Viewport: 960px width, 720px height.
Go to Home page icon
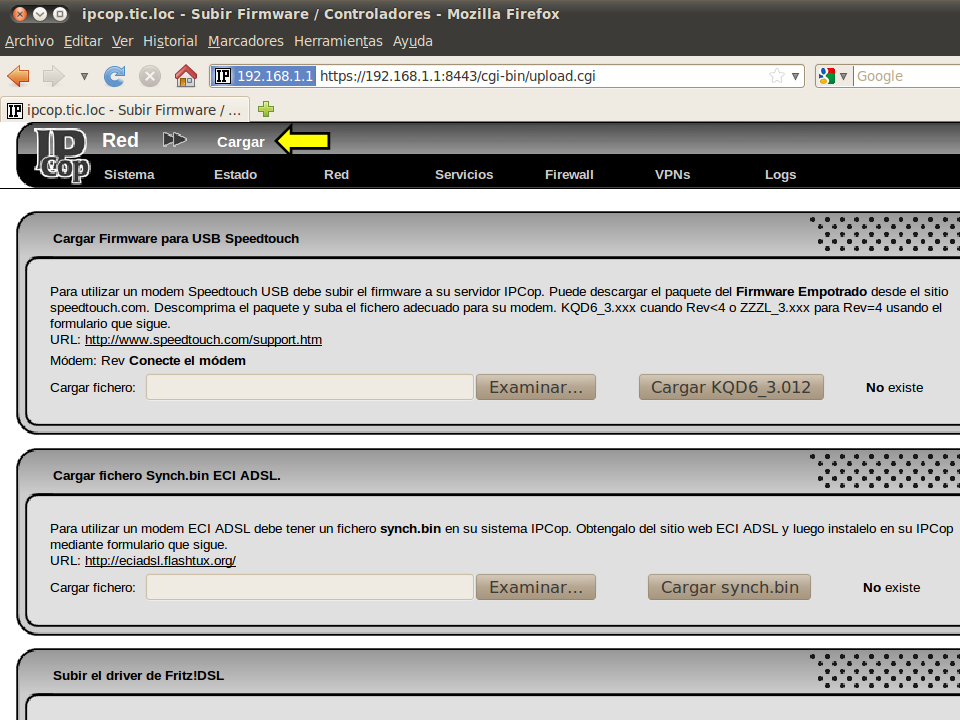click(185, 76)
